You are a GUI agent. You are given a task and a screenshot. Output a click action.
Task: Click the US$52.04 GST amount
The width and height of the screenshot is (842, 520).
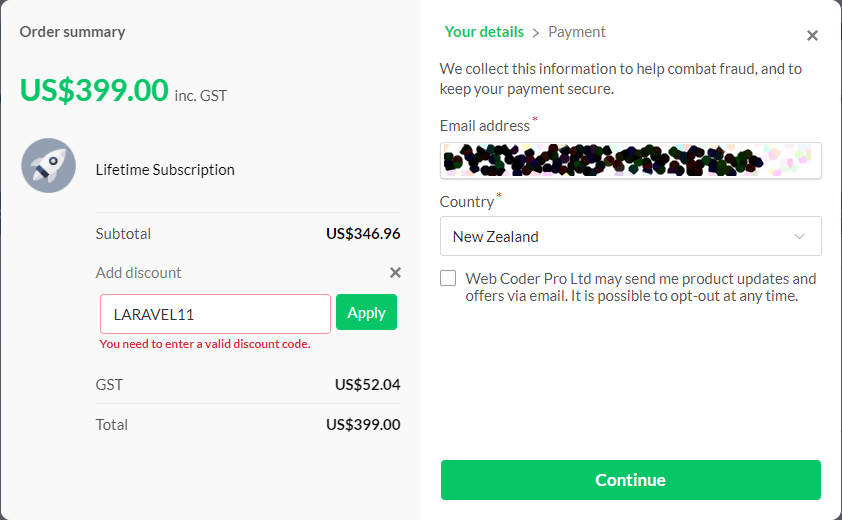click(367, 384)
